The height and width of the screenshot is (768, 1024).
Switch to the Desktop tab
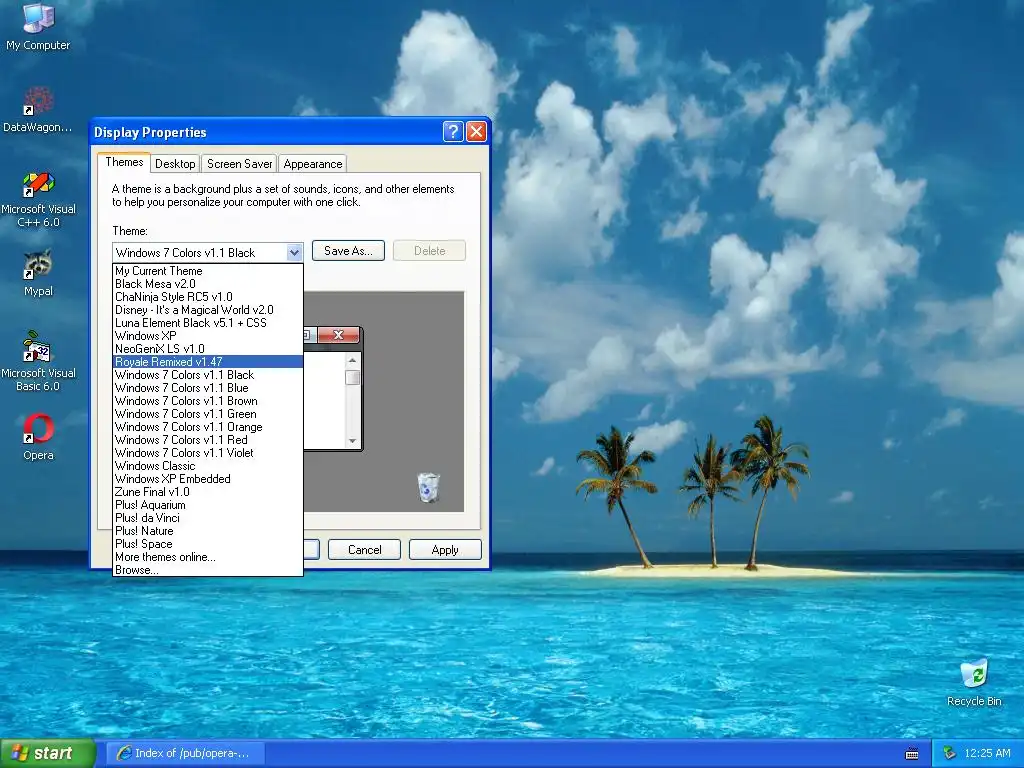[x=175, y=164]
